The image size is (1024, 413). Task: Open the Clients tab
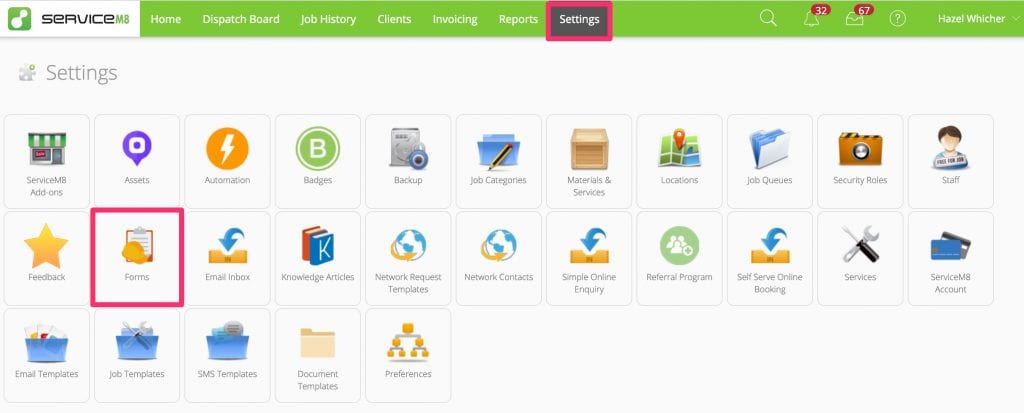pos(394,19)
